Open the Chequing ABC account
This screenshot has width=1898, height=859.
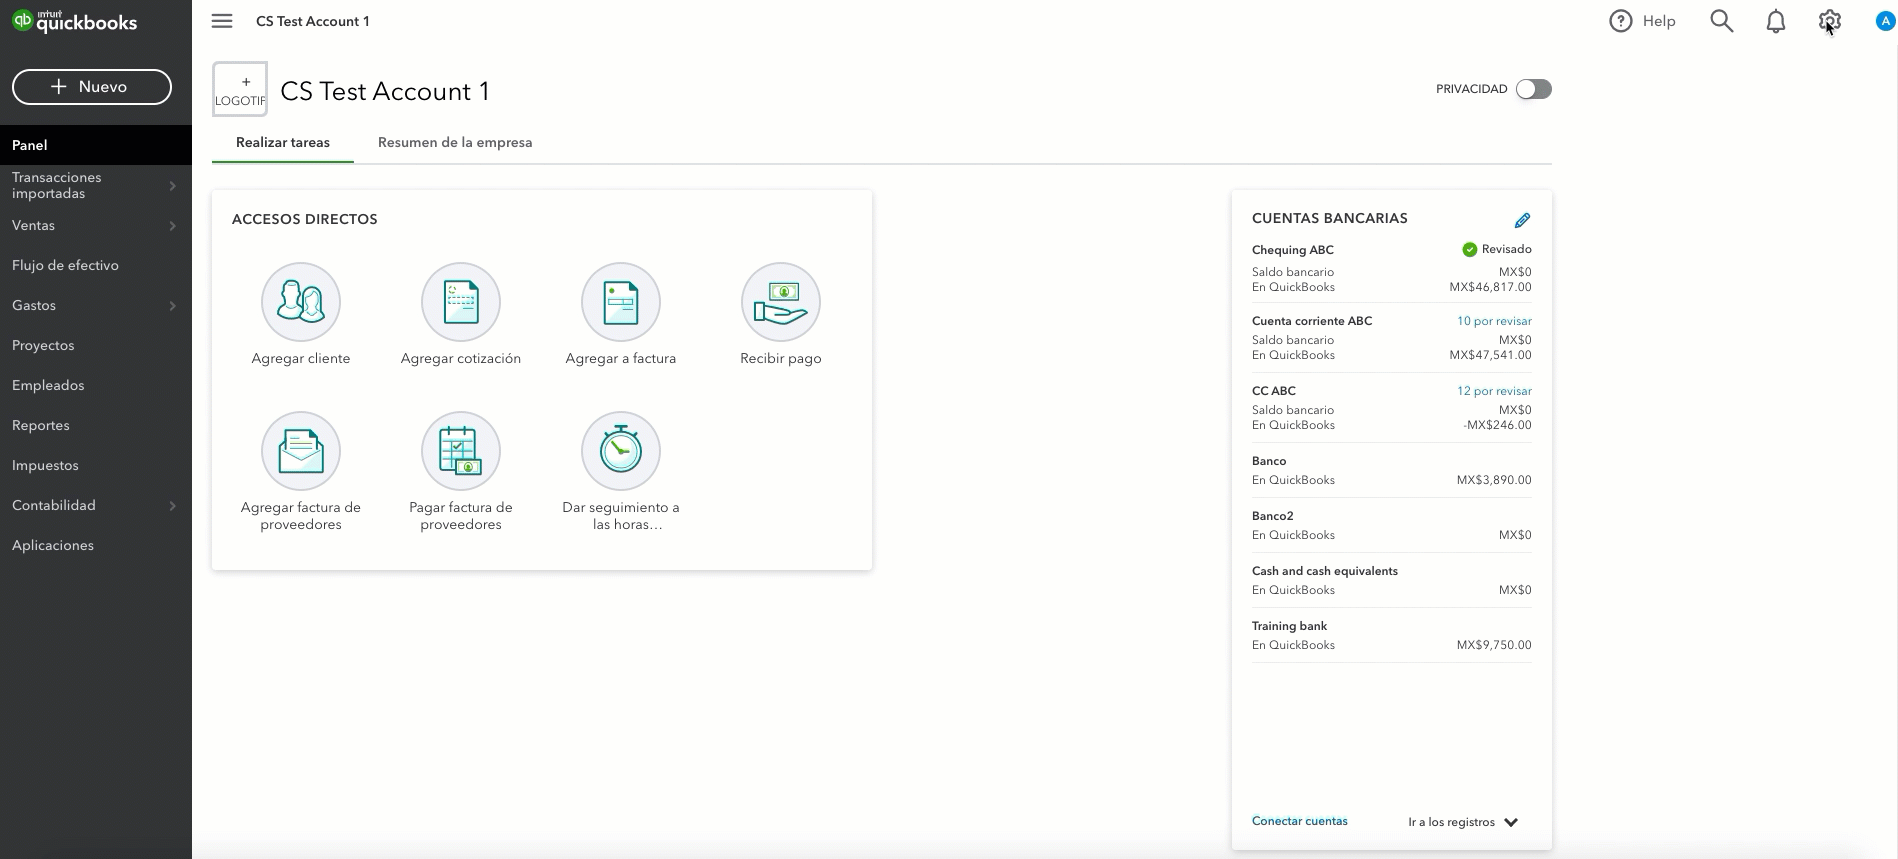coord(1293,250)
